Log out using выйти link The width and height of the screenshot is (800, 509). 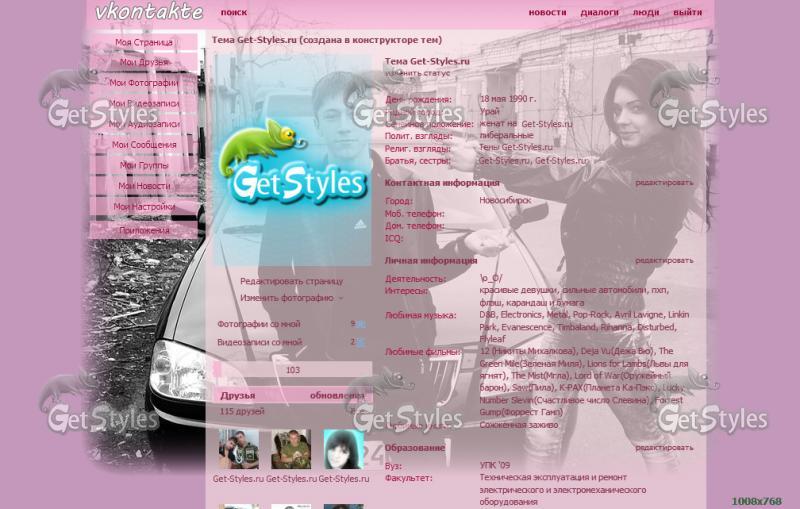(x=687, y=13)
